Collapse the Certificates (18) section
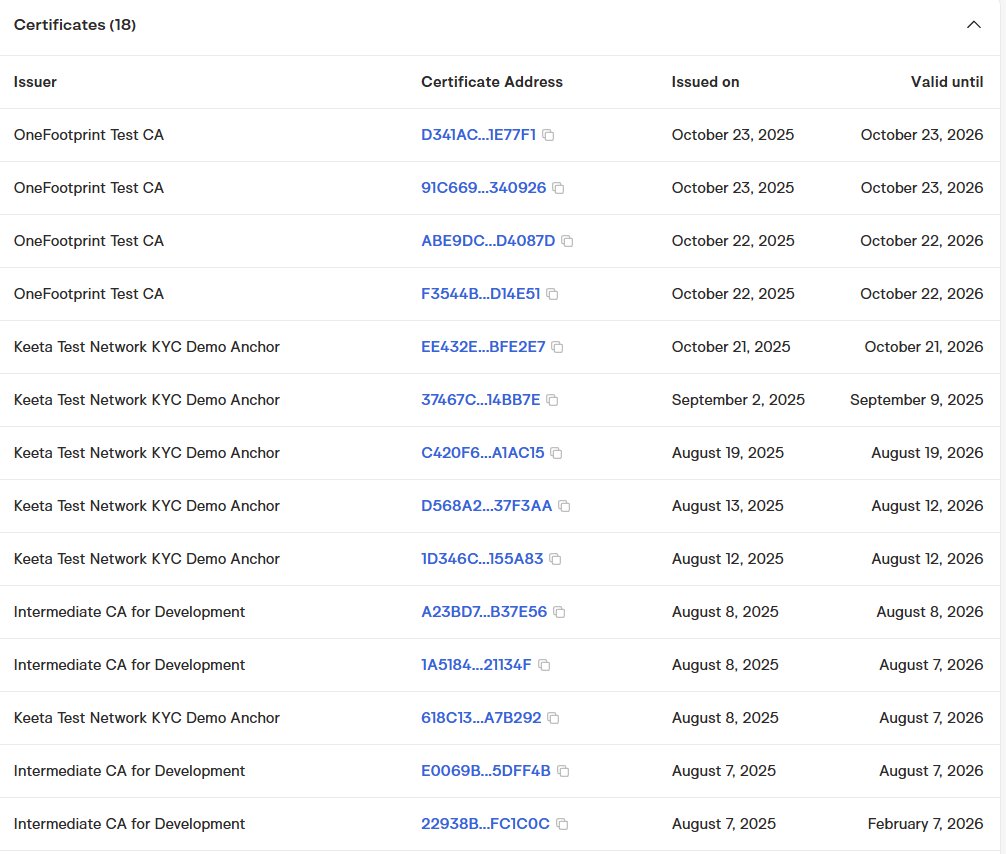 tap(973, 25)
